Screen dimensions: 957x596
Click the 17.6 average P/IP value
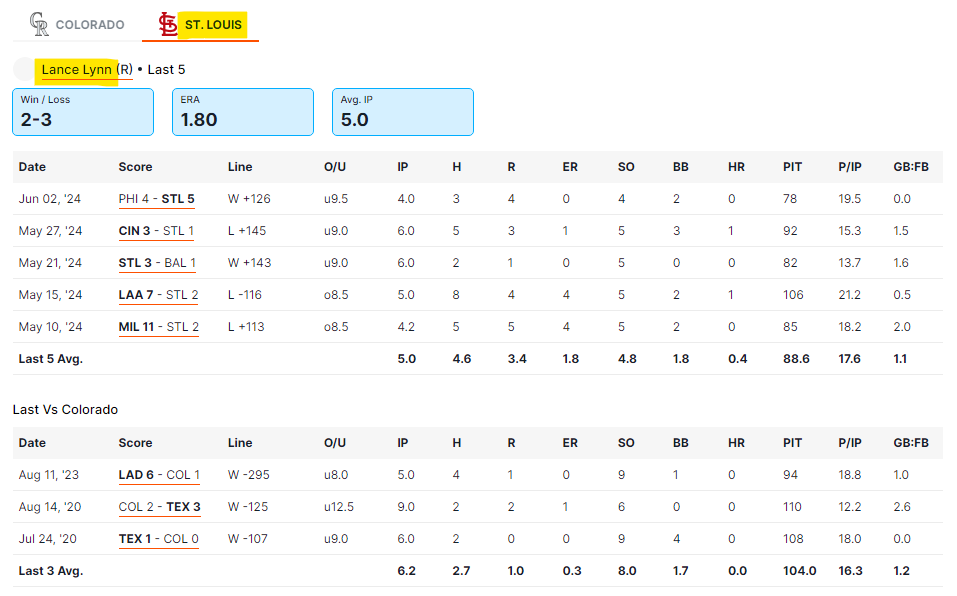click(x=850, y=359)
